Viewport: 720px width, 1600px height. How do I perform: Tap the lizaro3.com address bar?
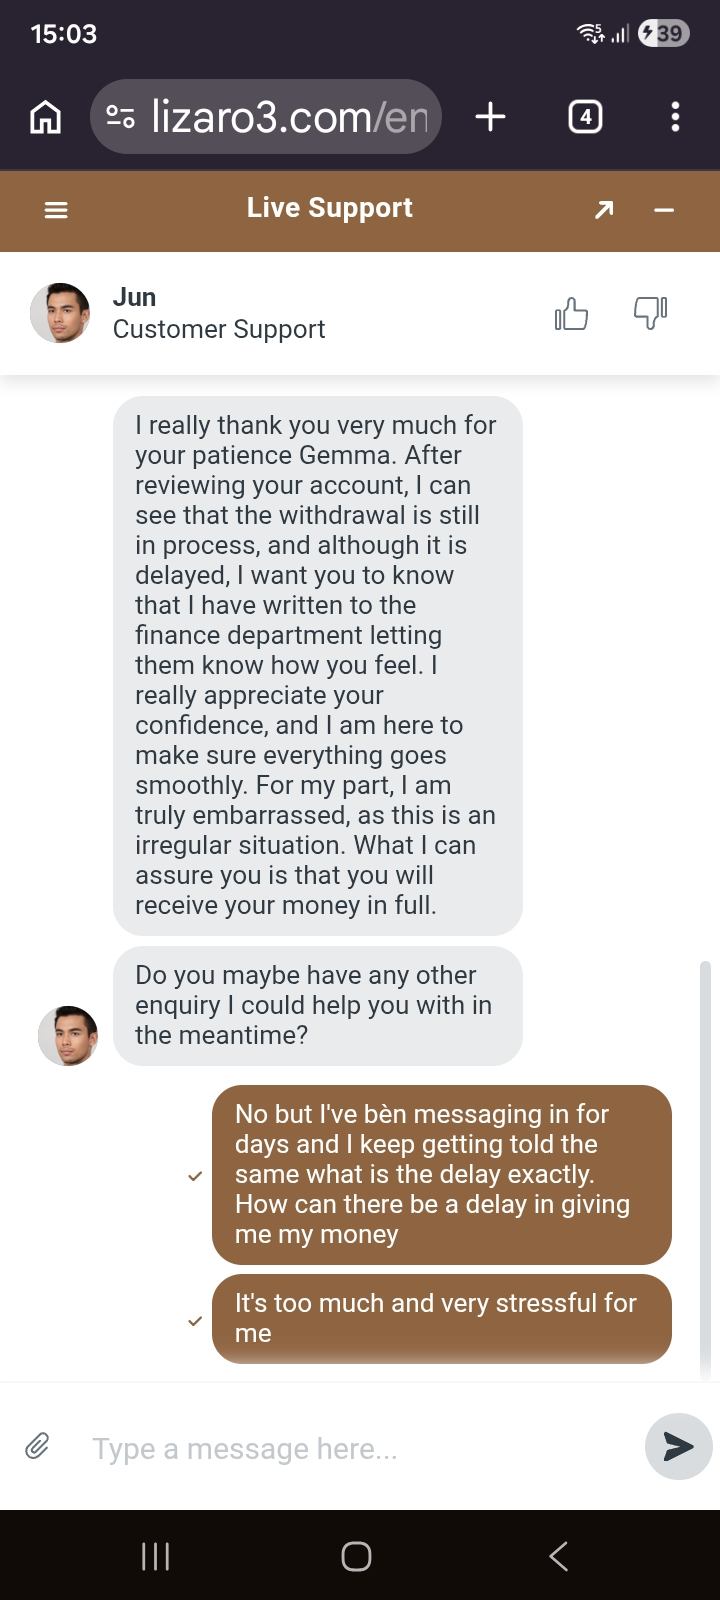(x=288, y=117)
